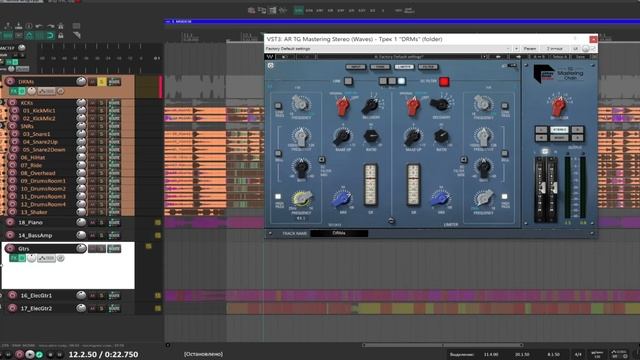The image size is (640, 360).
Task: Select the fourth module tab in plugin
Action: tap(428, 67)
